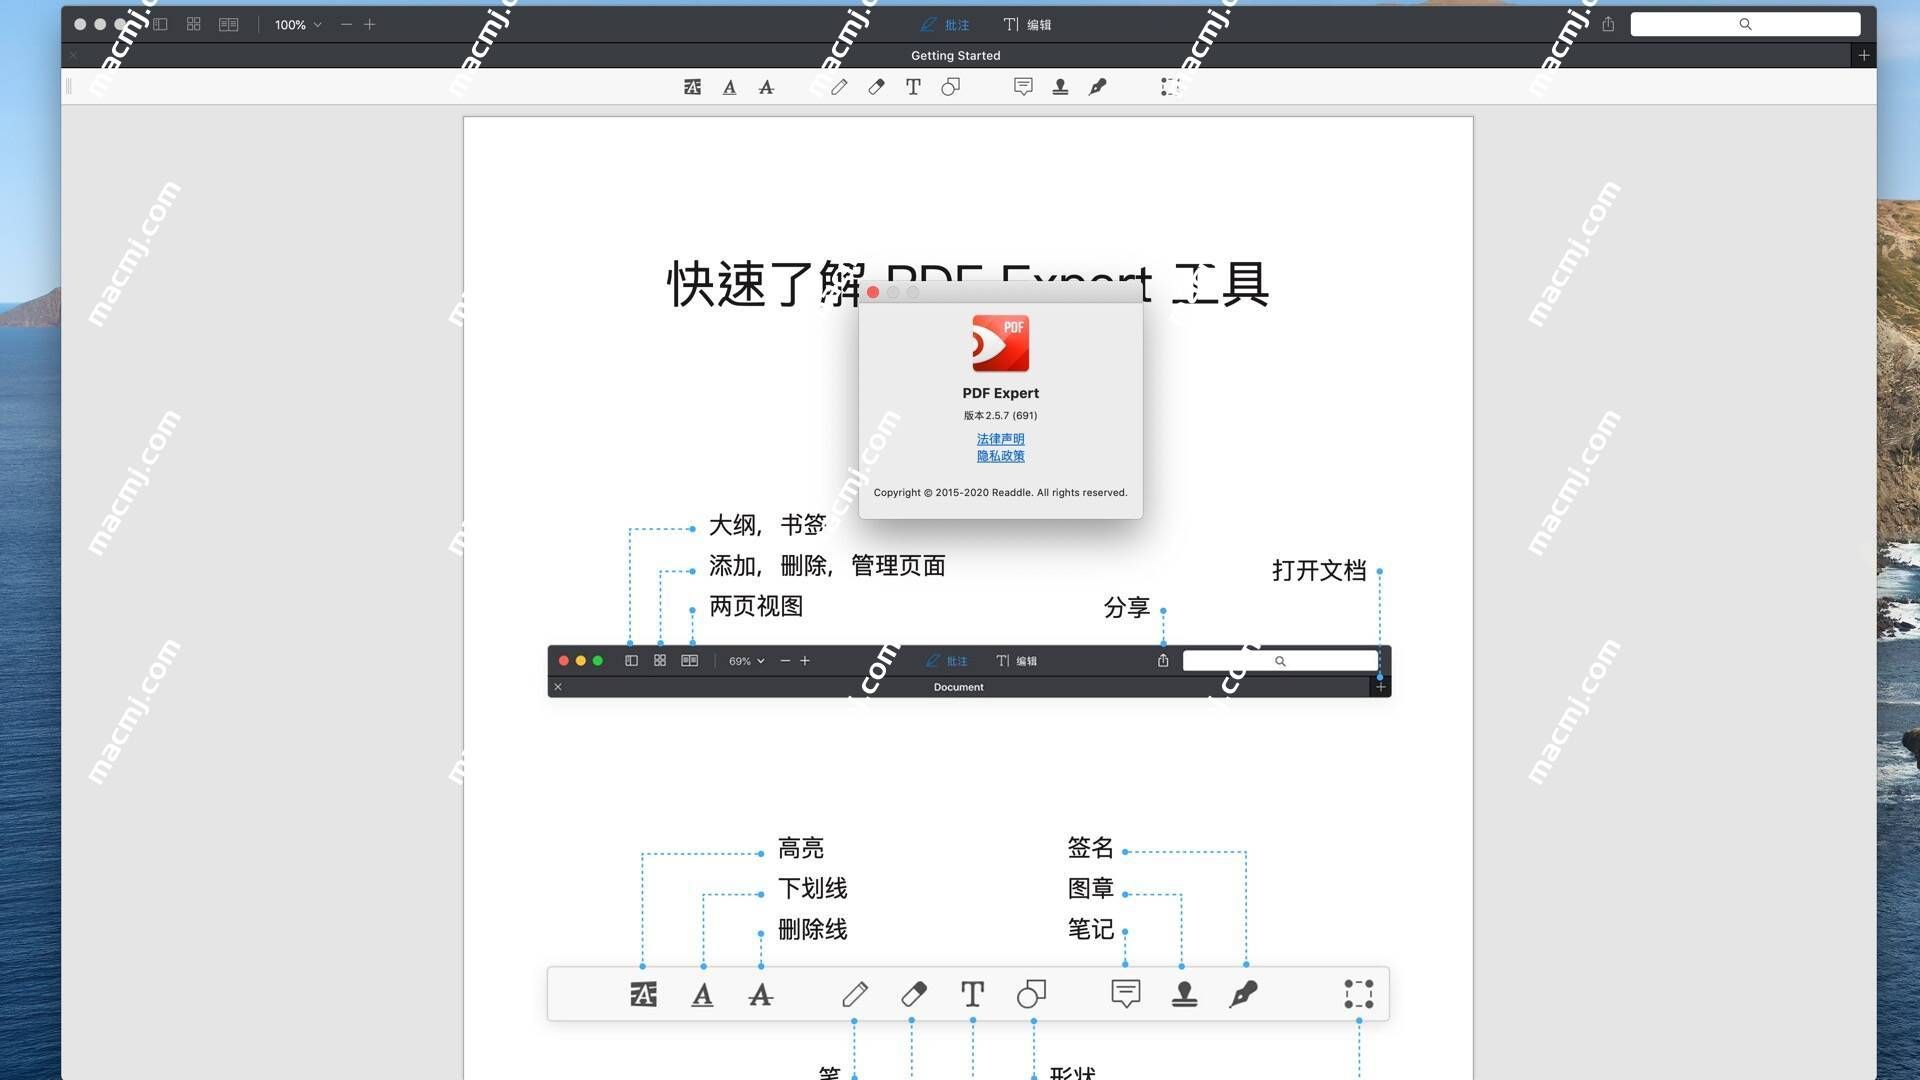
Task: Open 隐私政策 privacy policy link
Action: click(x=1000, y=455)
